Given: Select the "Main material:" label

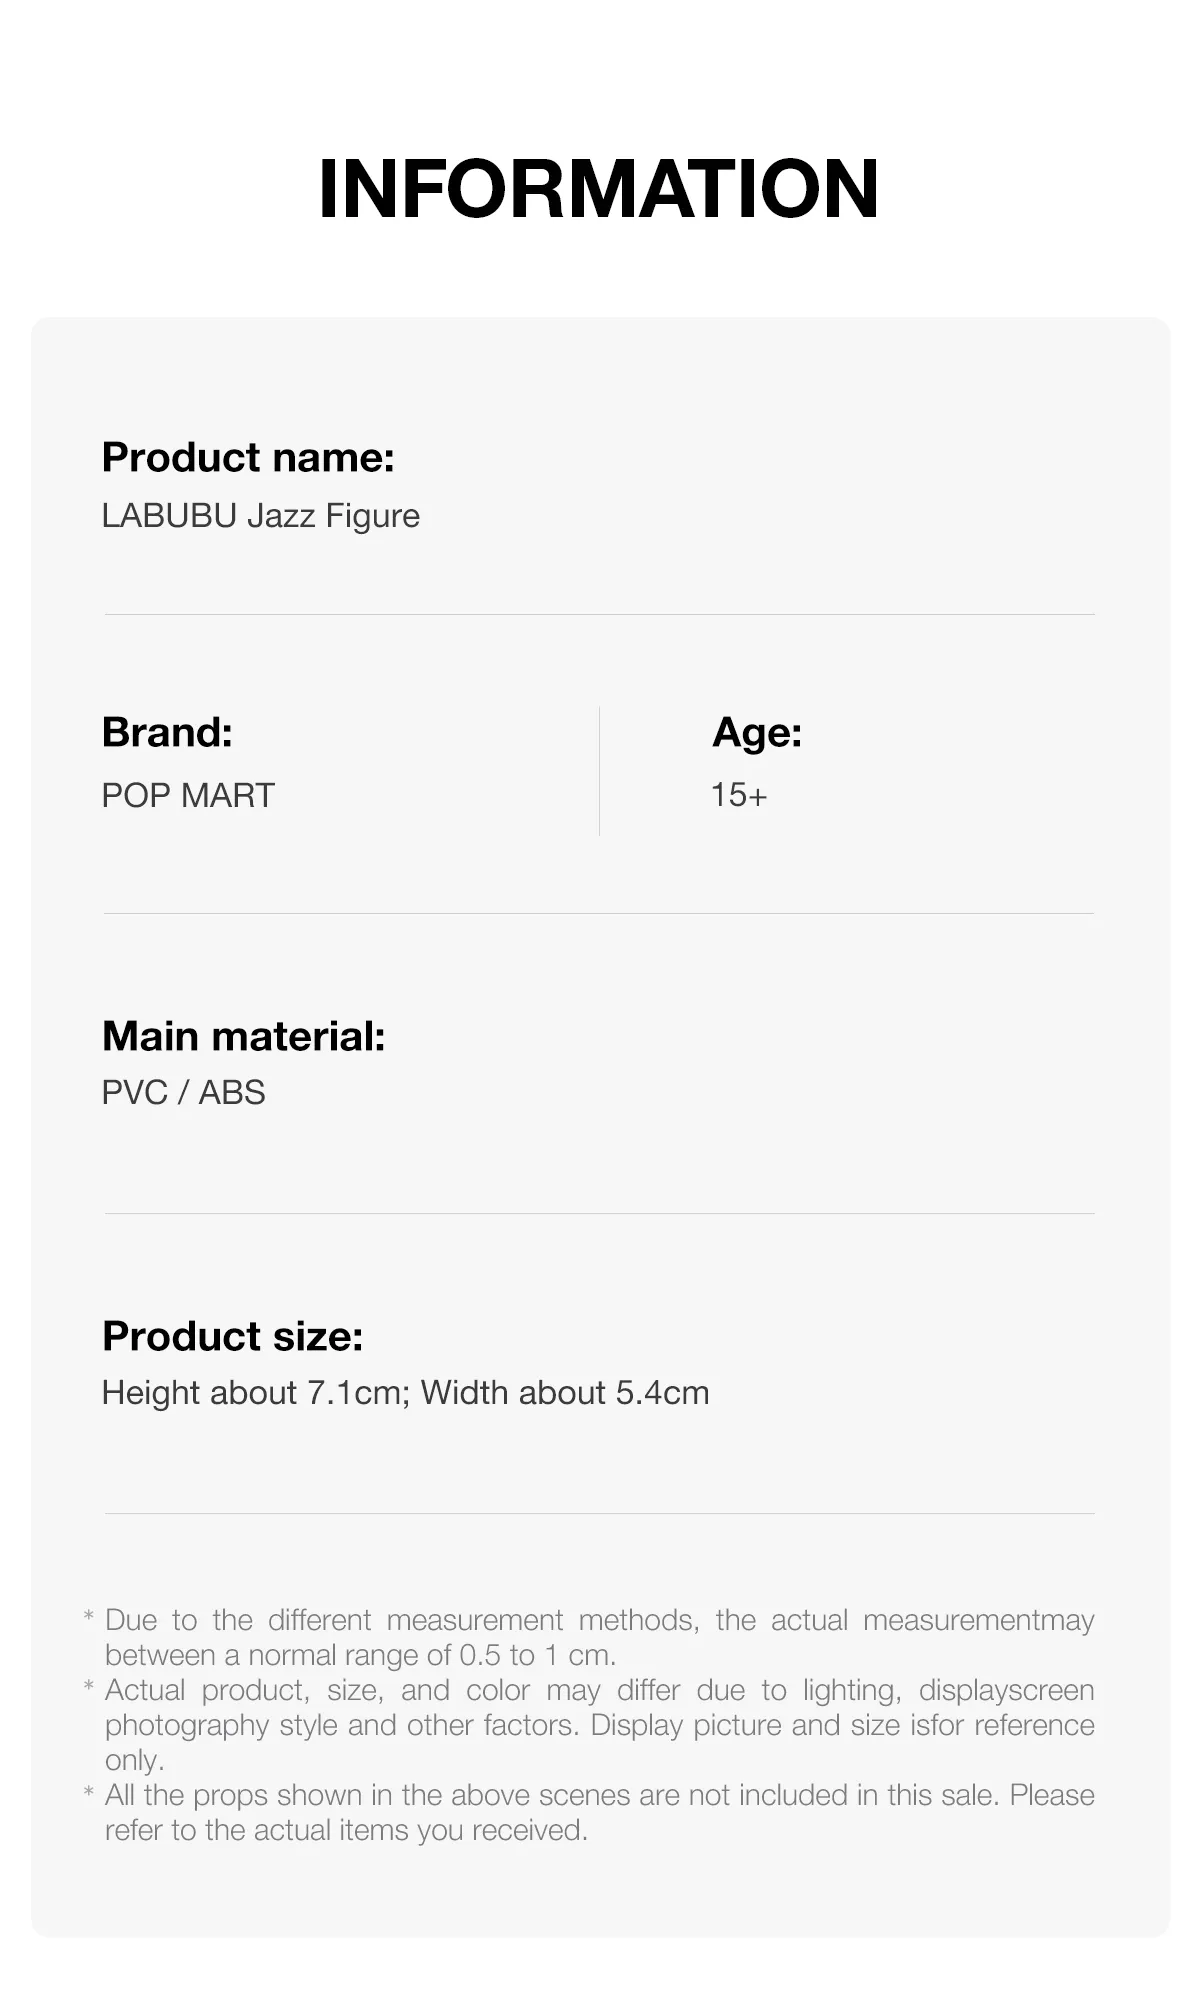Looking at the screenshot, I should (x=243, y=1036).
